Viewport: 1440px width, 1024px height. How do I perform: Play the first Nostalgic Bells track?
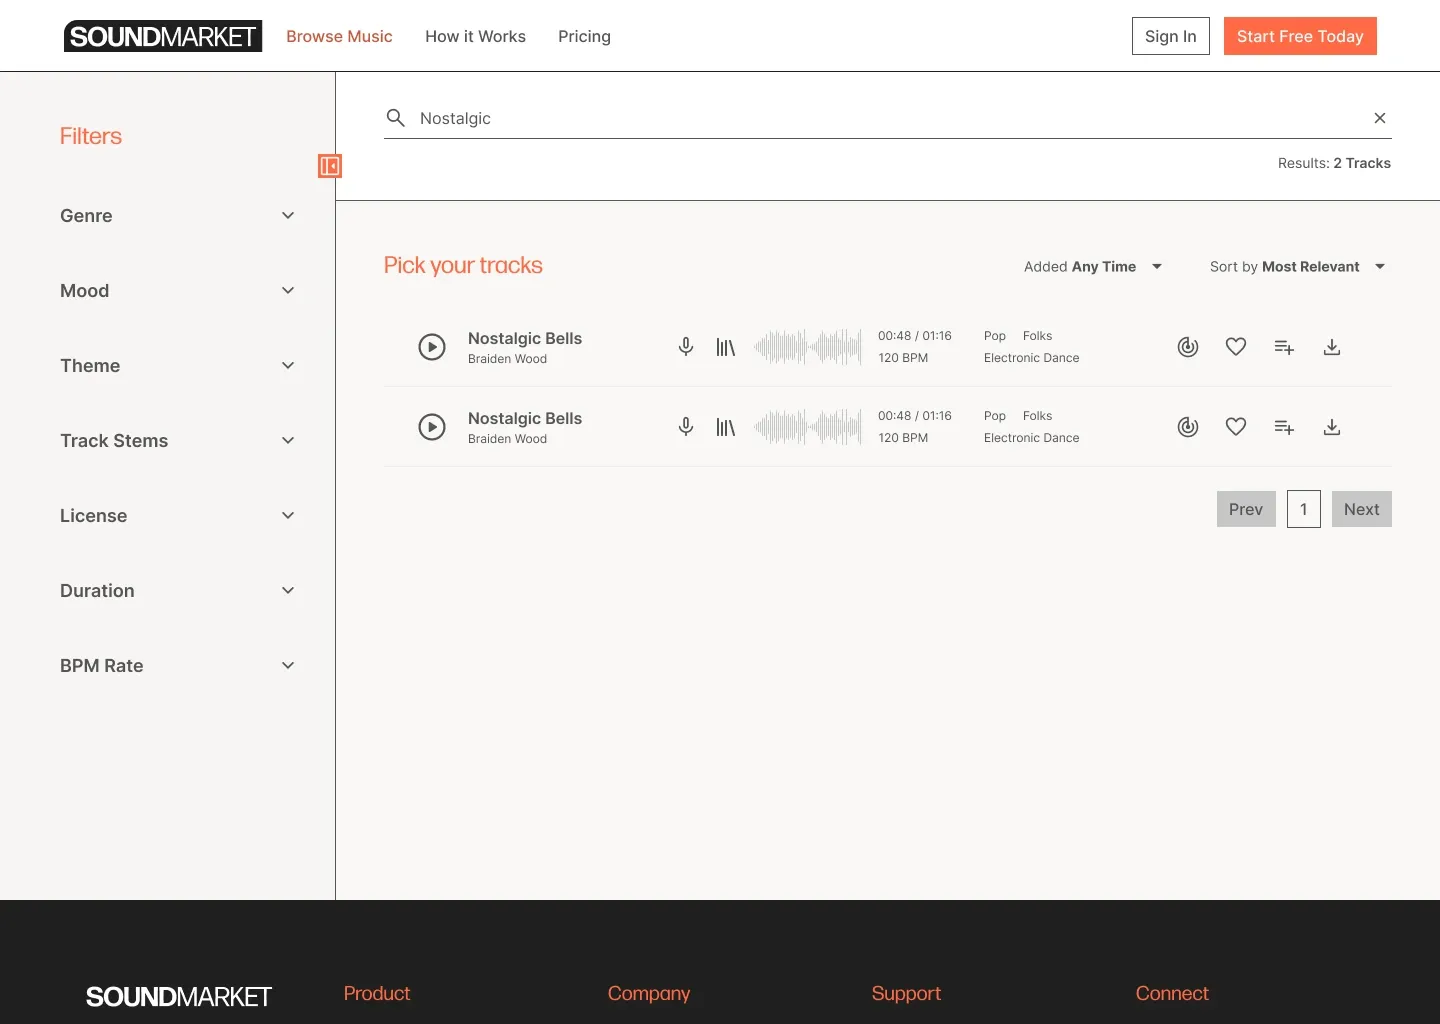point(432,347)
